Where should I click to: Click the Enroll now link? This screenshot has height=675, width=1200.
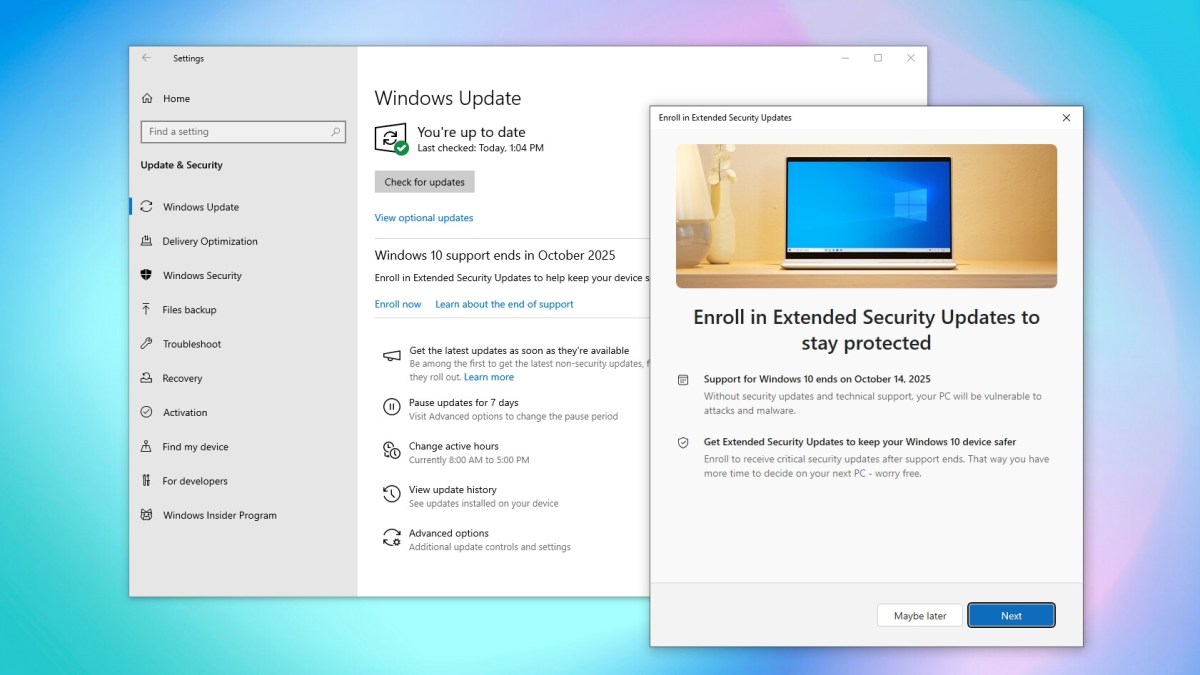(x=398, y=304)
